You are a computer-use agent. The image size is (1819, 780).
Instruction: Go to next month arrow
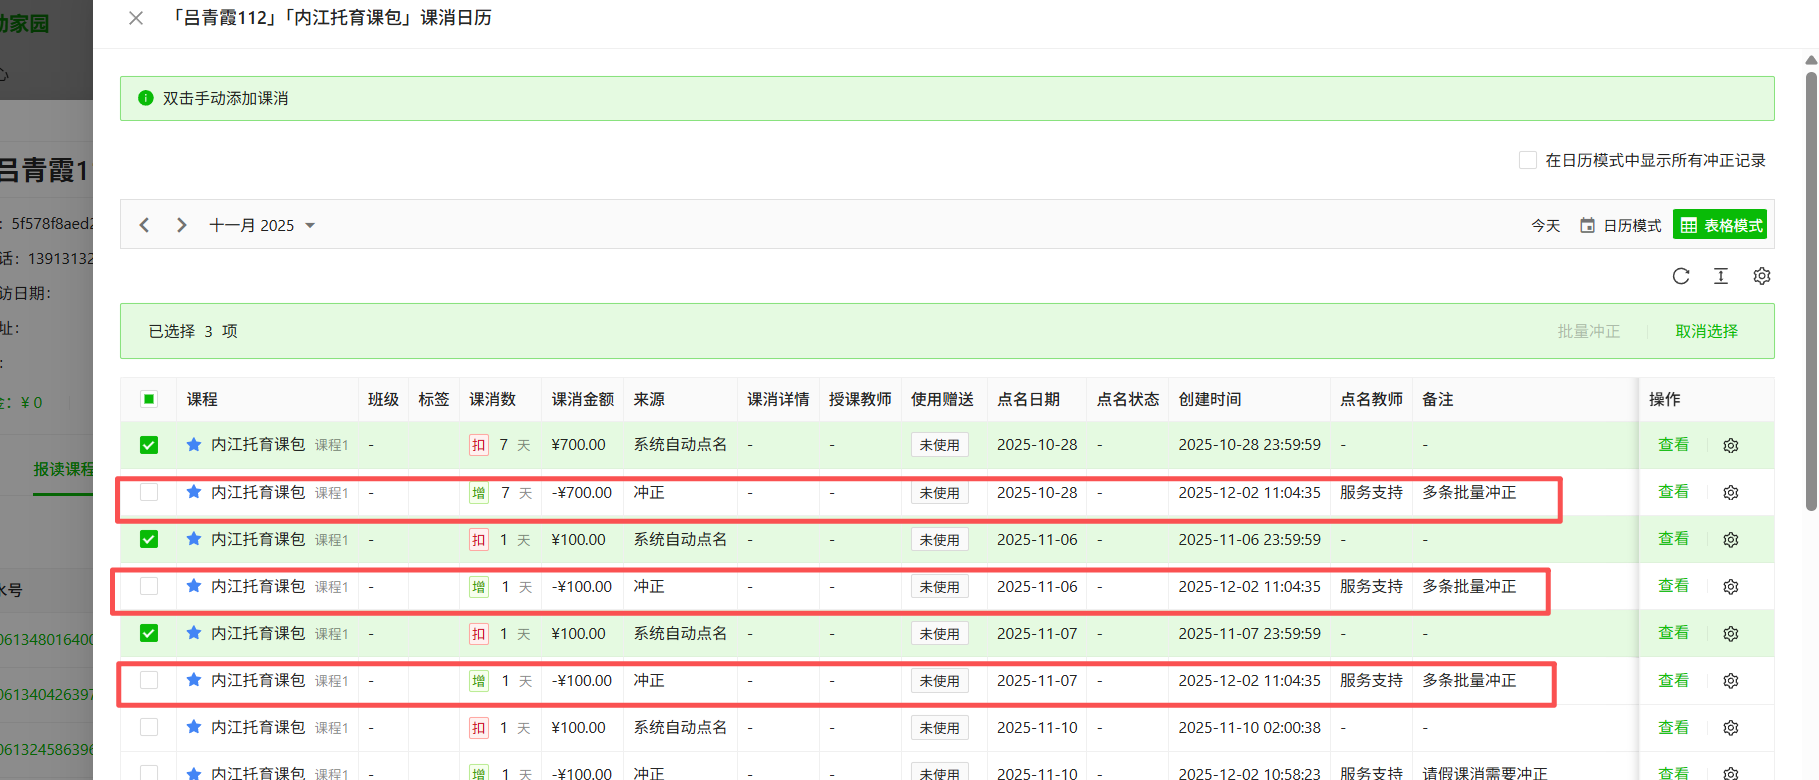coord(181,225)
